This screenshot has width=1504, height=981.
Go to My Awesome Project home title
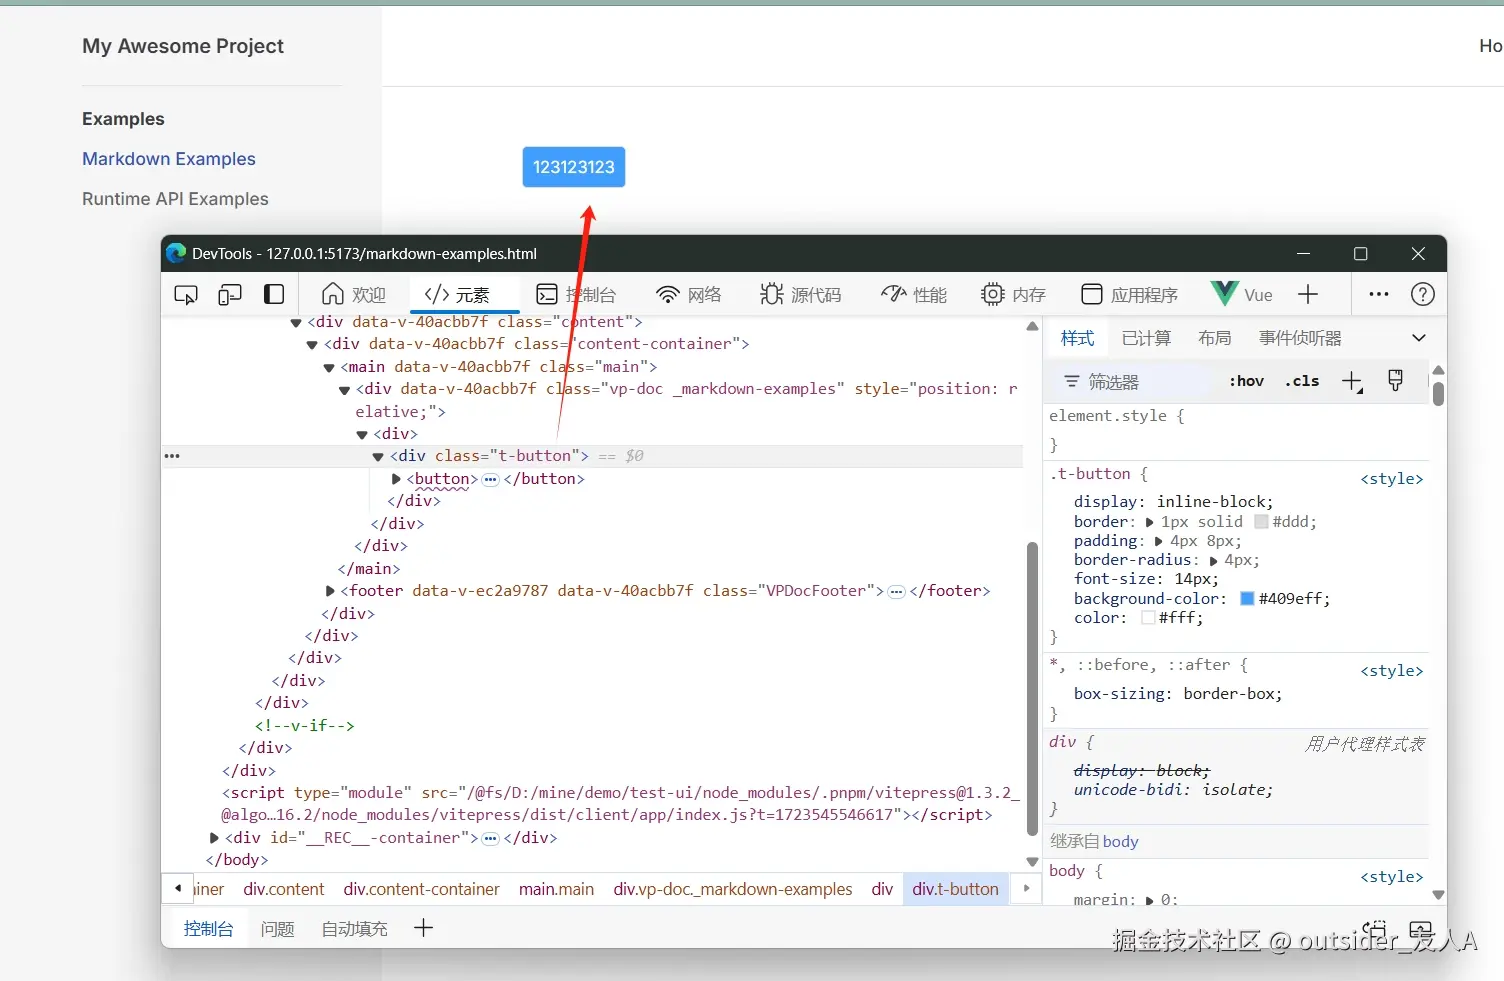(183, 46)
